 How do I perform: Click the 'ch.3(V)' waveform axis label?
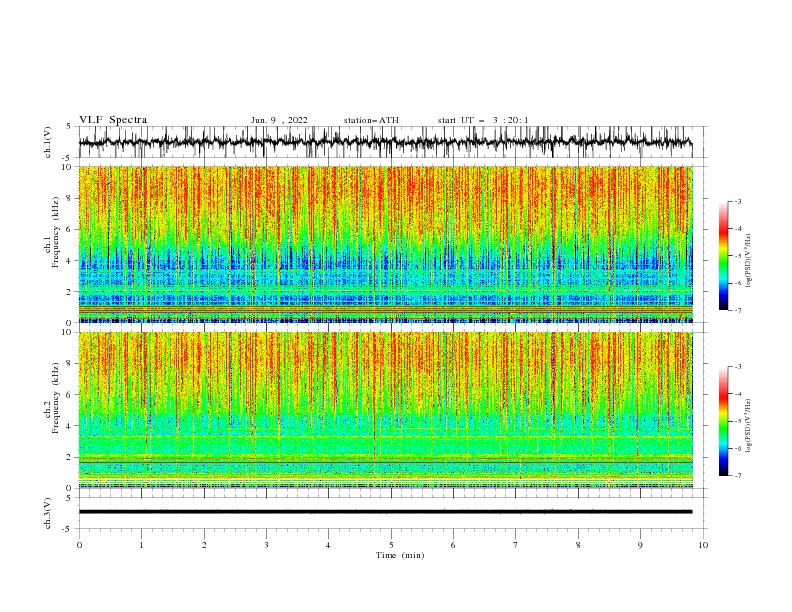(x=48, y=513)
